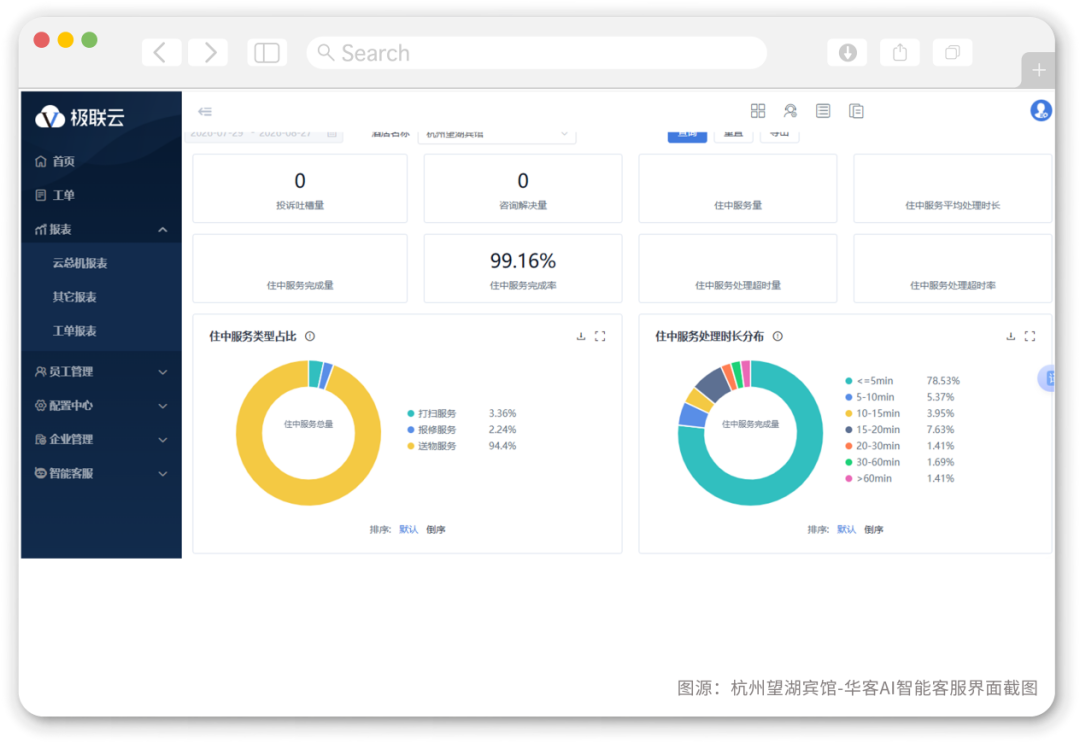
Task: Download the 住中服务处理时长分布 chart
Action: 1010,336
